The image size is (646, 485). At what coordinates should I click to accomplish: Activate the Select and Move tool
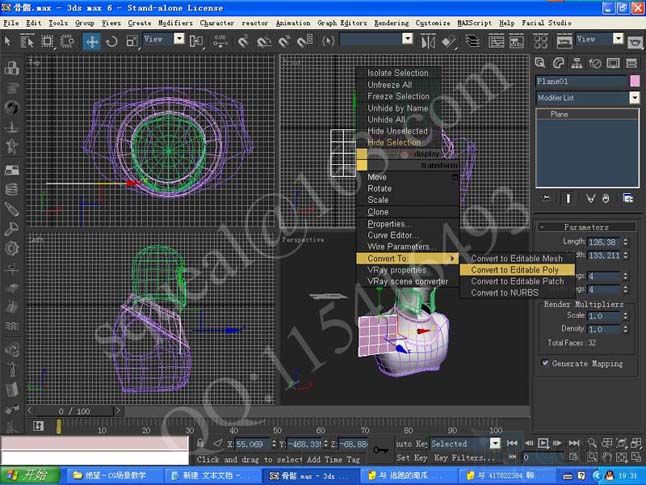click(x=91, y=41)
